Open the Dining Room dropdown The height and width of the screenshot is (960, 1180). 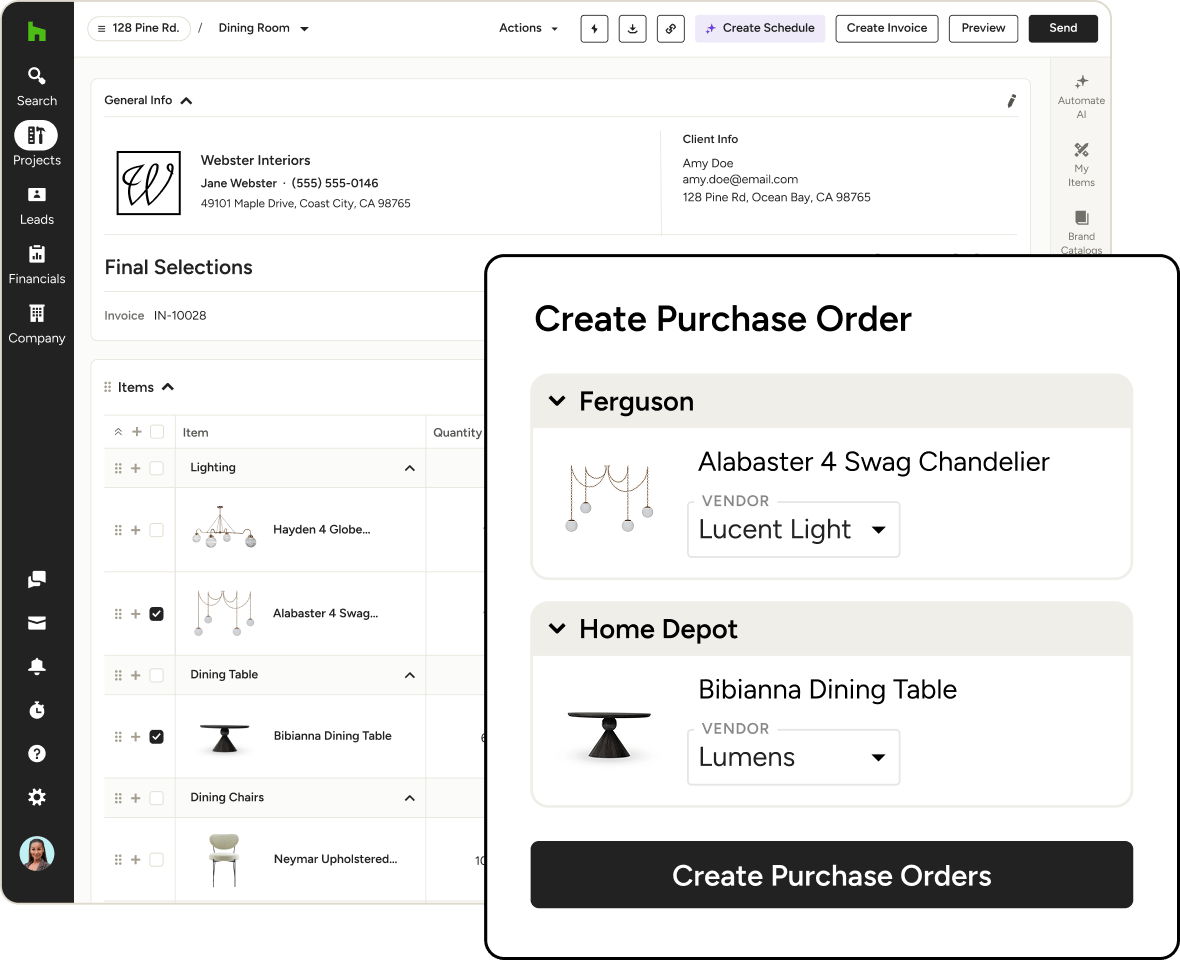tap(263, 29)
